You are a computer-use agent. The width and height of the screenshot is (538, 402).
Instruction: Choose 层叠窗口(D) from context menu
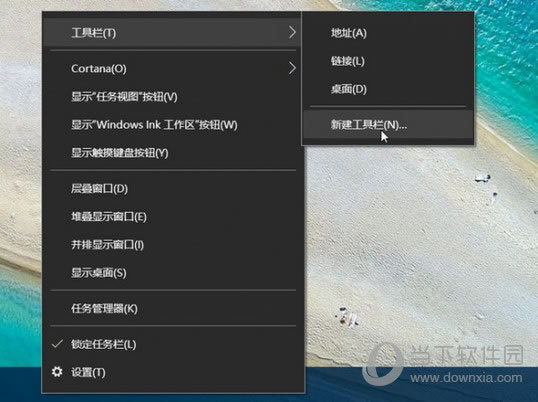[173, 189]
